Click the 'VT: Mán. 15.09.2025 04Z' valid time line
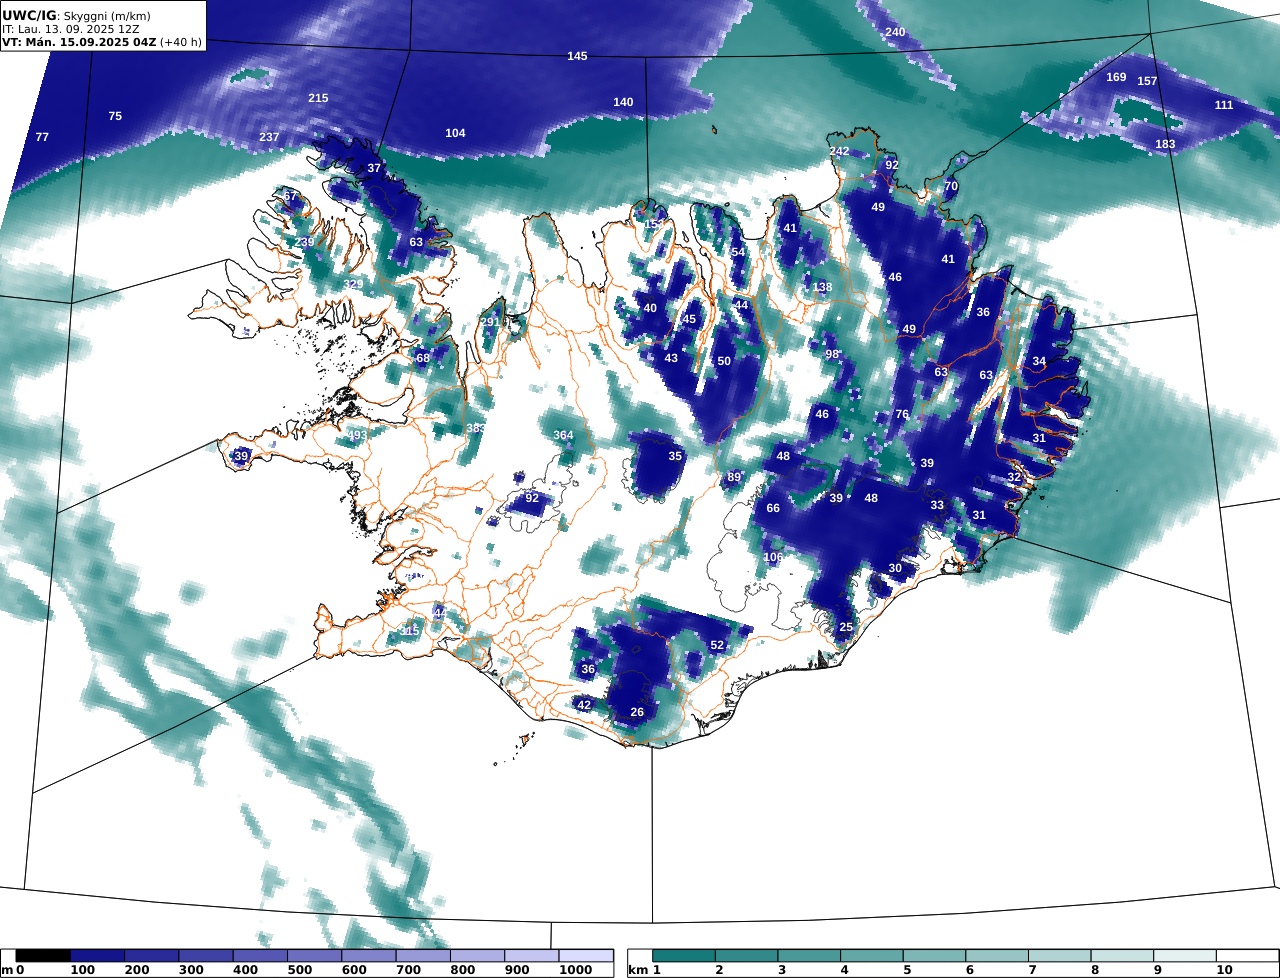Viewport: 1280px width, 978px height. click(78, 43)
